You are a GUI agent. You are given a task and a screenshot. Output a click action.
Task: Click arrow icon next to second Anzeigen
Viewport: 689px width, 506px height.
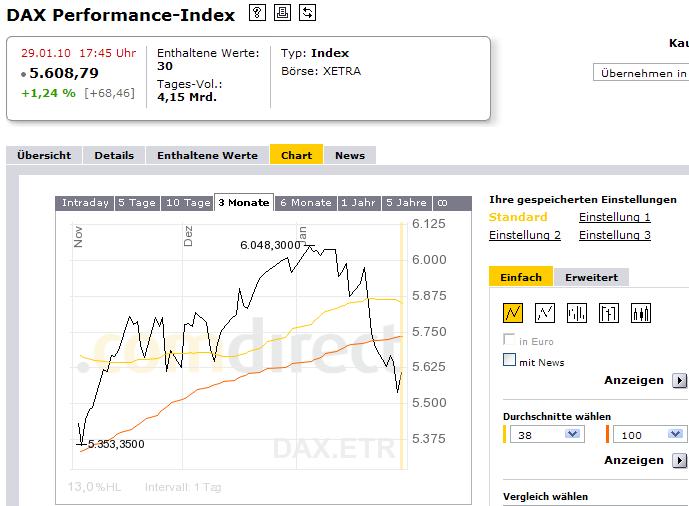pos(679,460)
